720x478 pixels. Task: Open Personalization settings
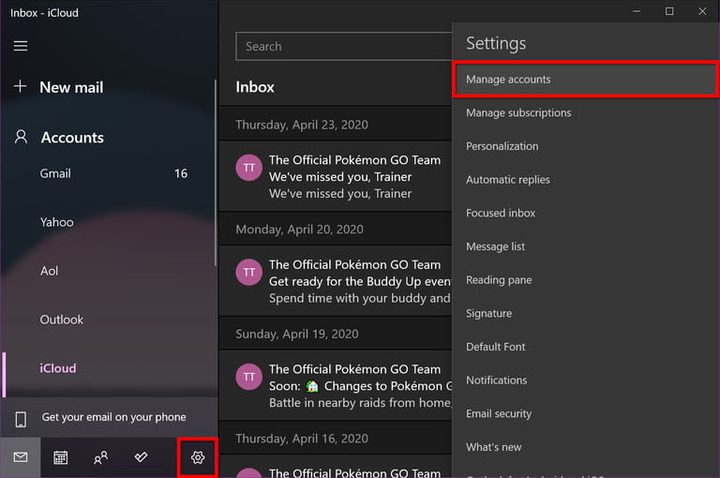click(x=502, y=146)
